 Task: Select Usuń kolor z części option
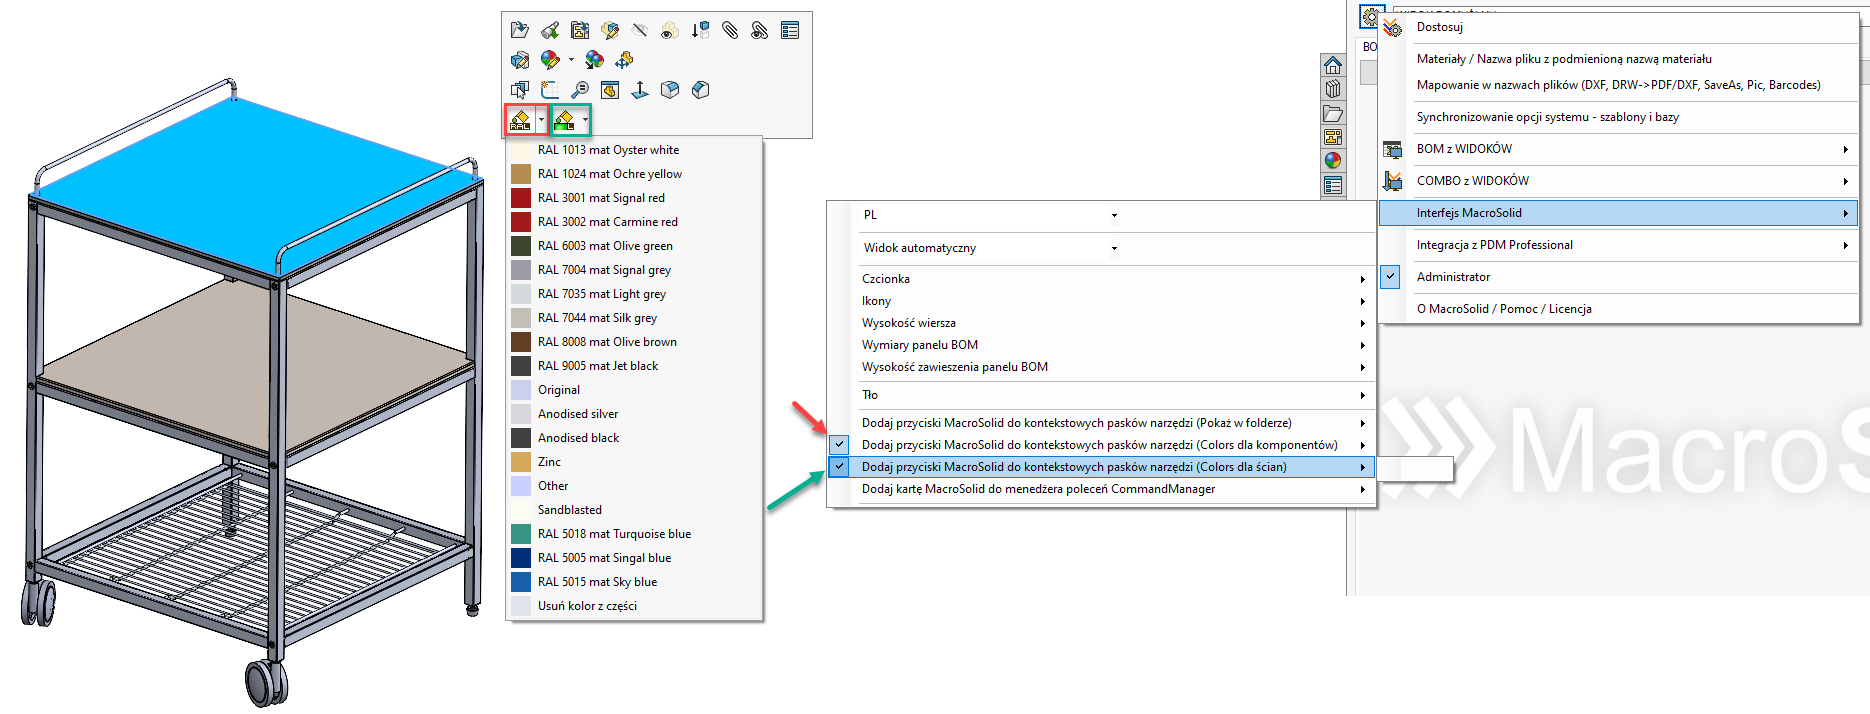pos(587,606)
